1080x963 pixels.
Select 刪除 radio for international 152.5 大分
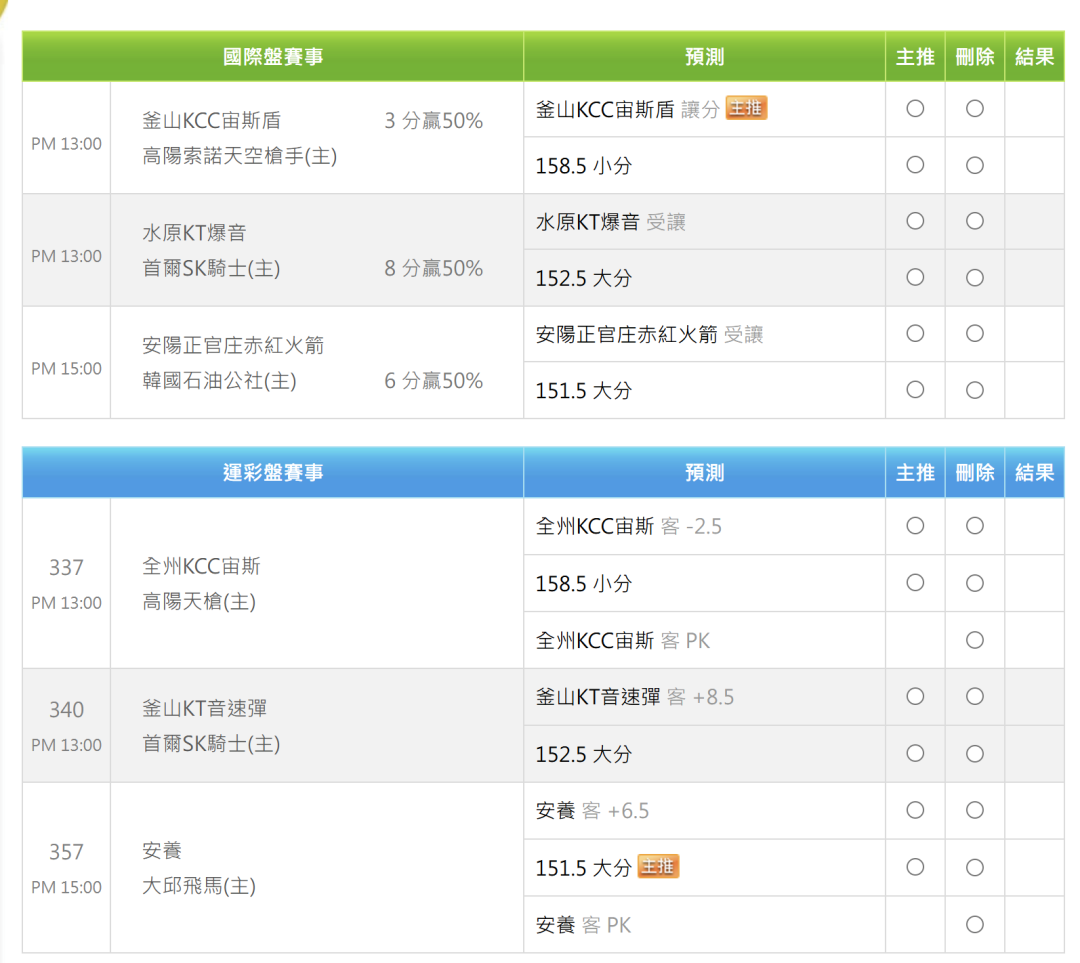[975, 278]
